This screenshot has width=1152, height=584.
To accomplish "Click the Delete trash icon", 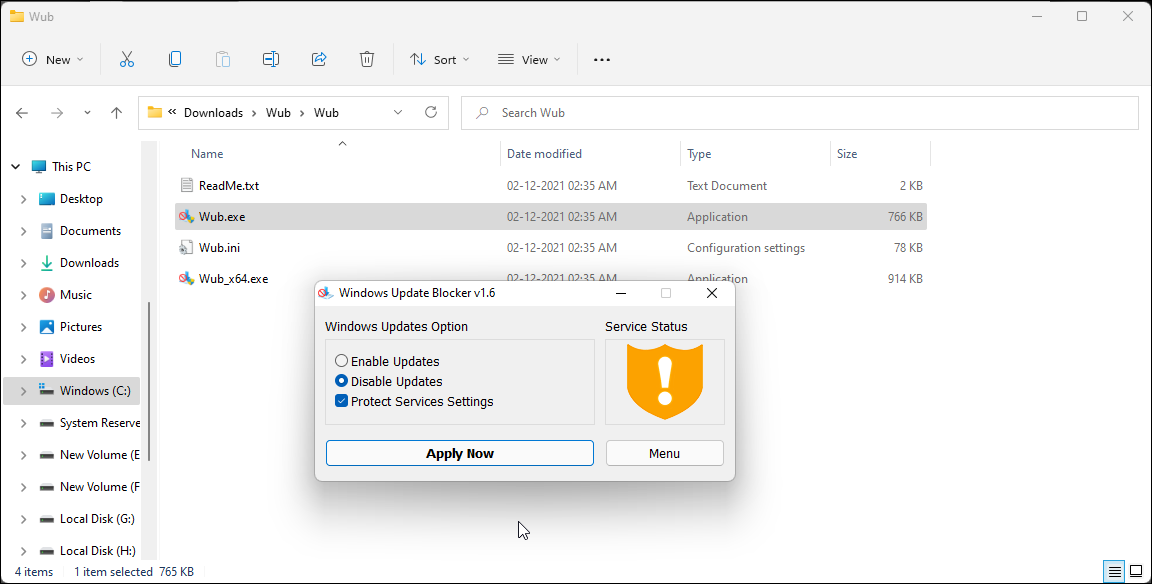I will tap(367, 59).
